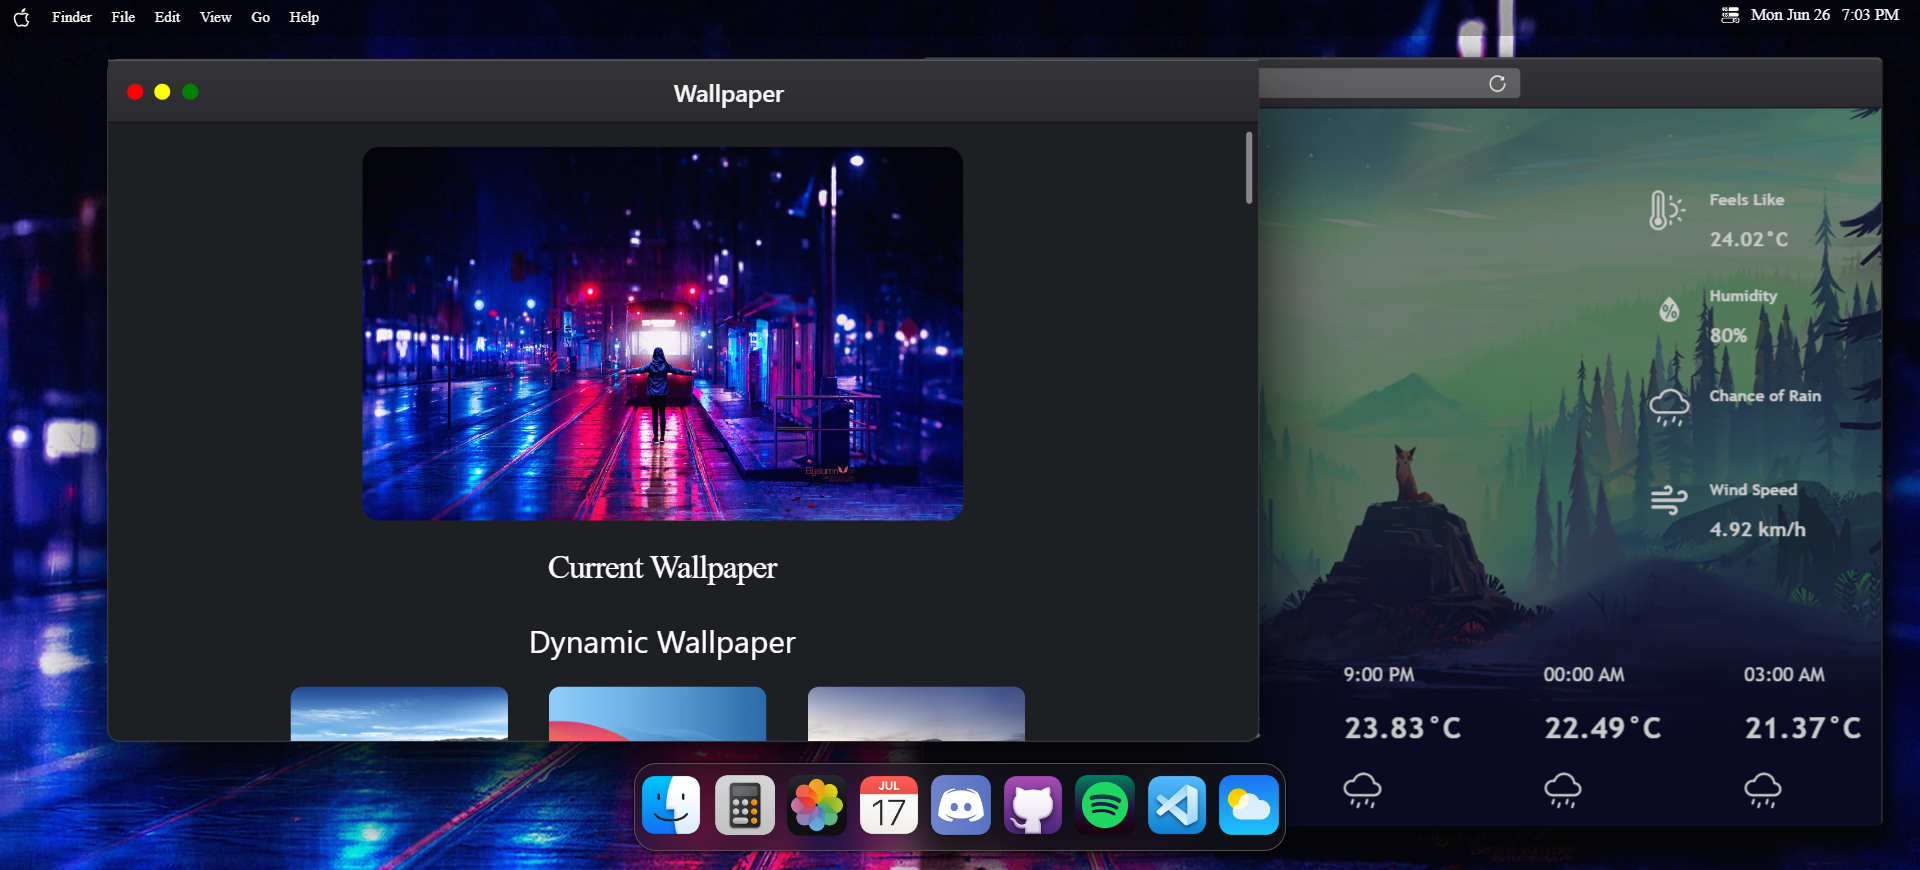Launch Spotify from the dock

1105,805
